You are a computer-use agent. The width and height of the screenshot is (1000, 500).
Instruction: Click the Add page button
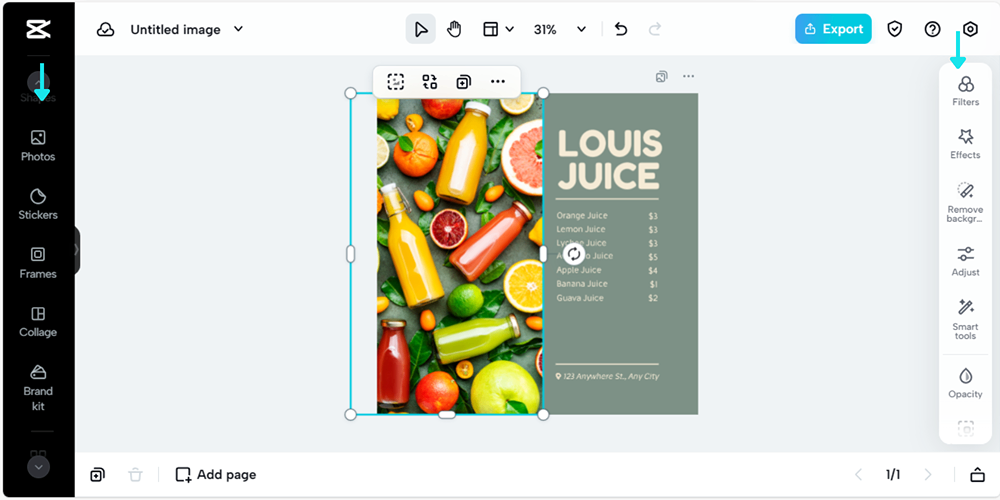click(x=216, y=474)
